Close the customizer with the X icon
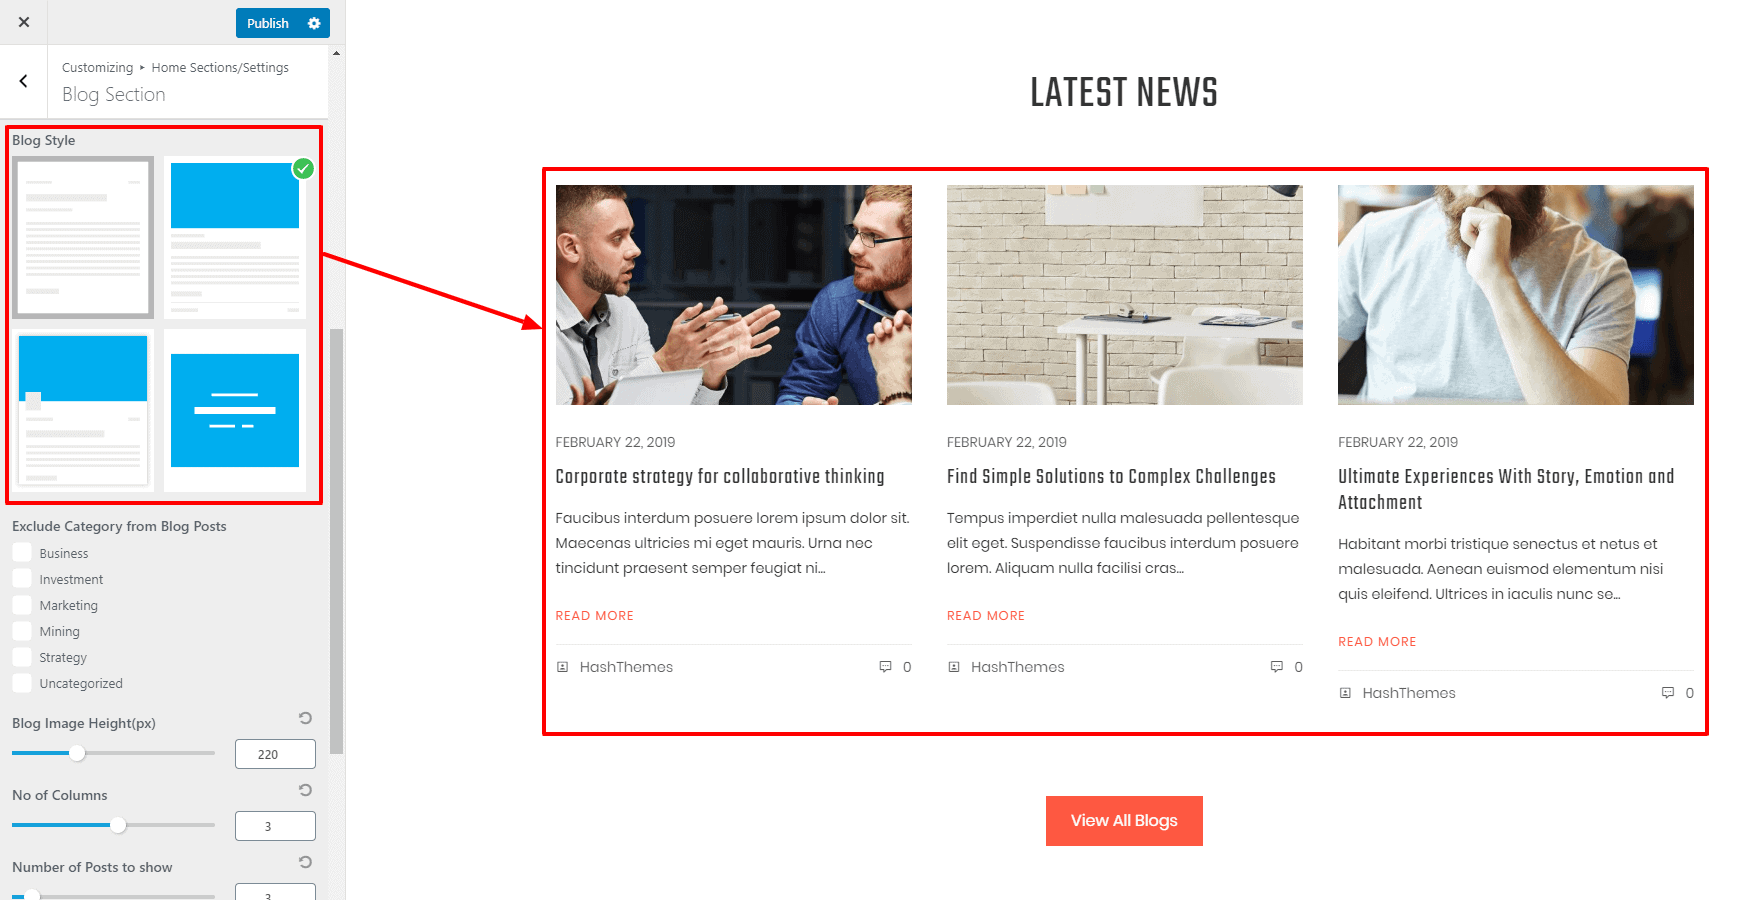Image resolution: width=1750 pixels, height=900 pixels. [x=24, y=22]
